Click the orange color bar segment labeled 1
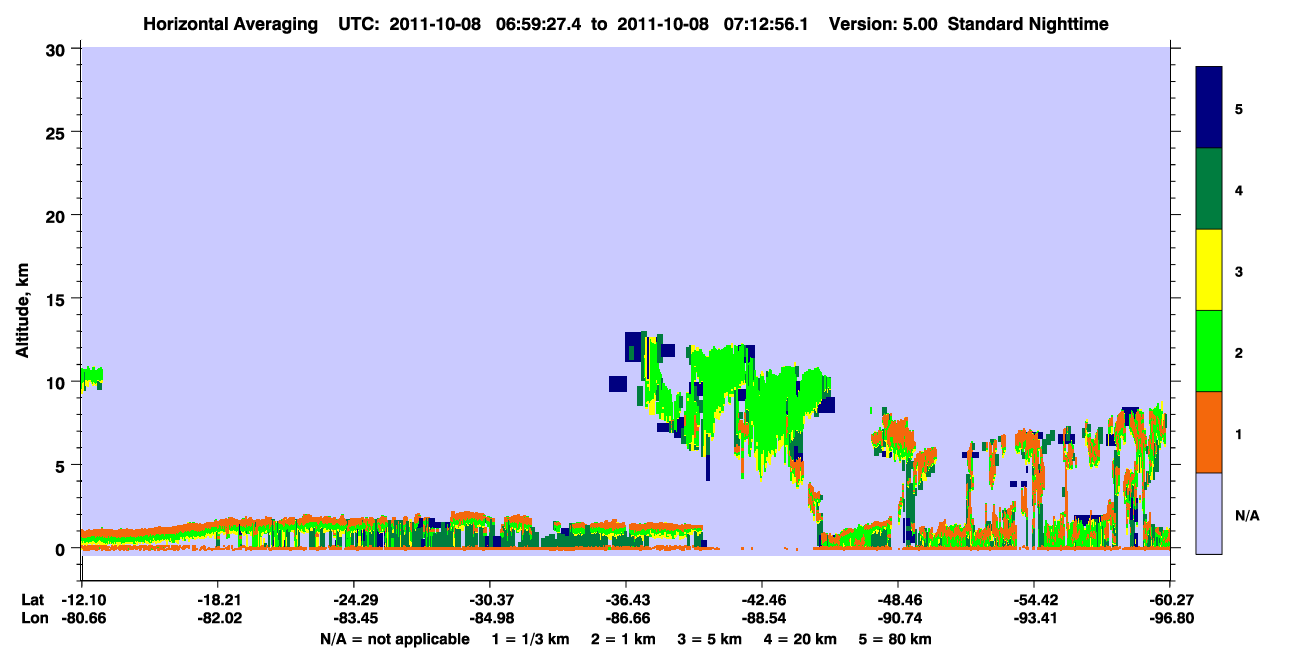The width and height of the screenshot is (1300, 667). (x=1209, y=432)
